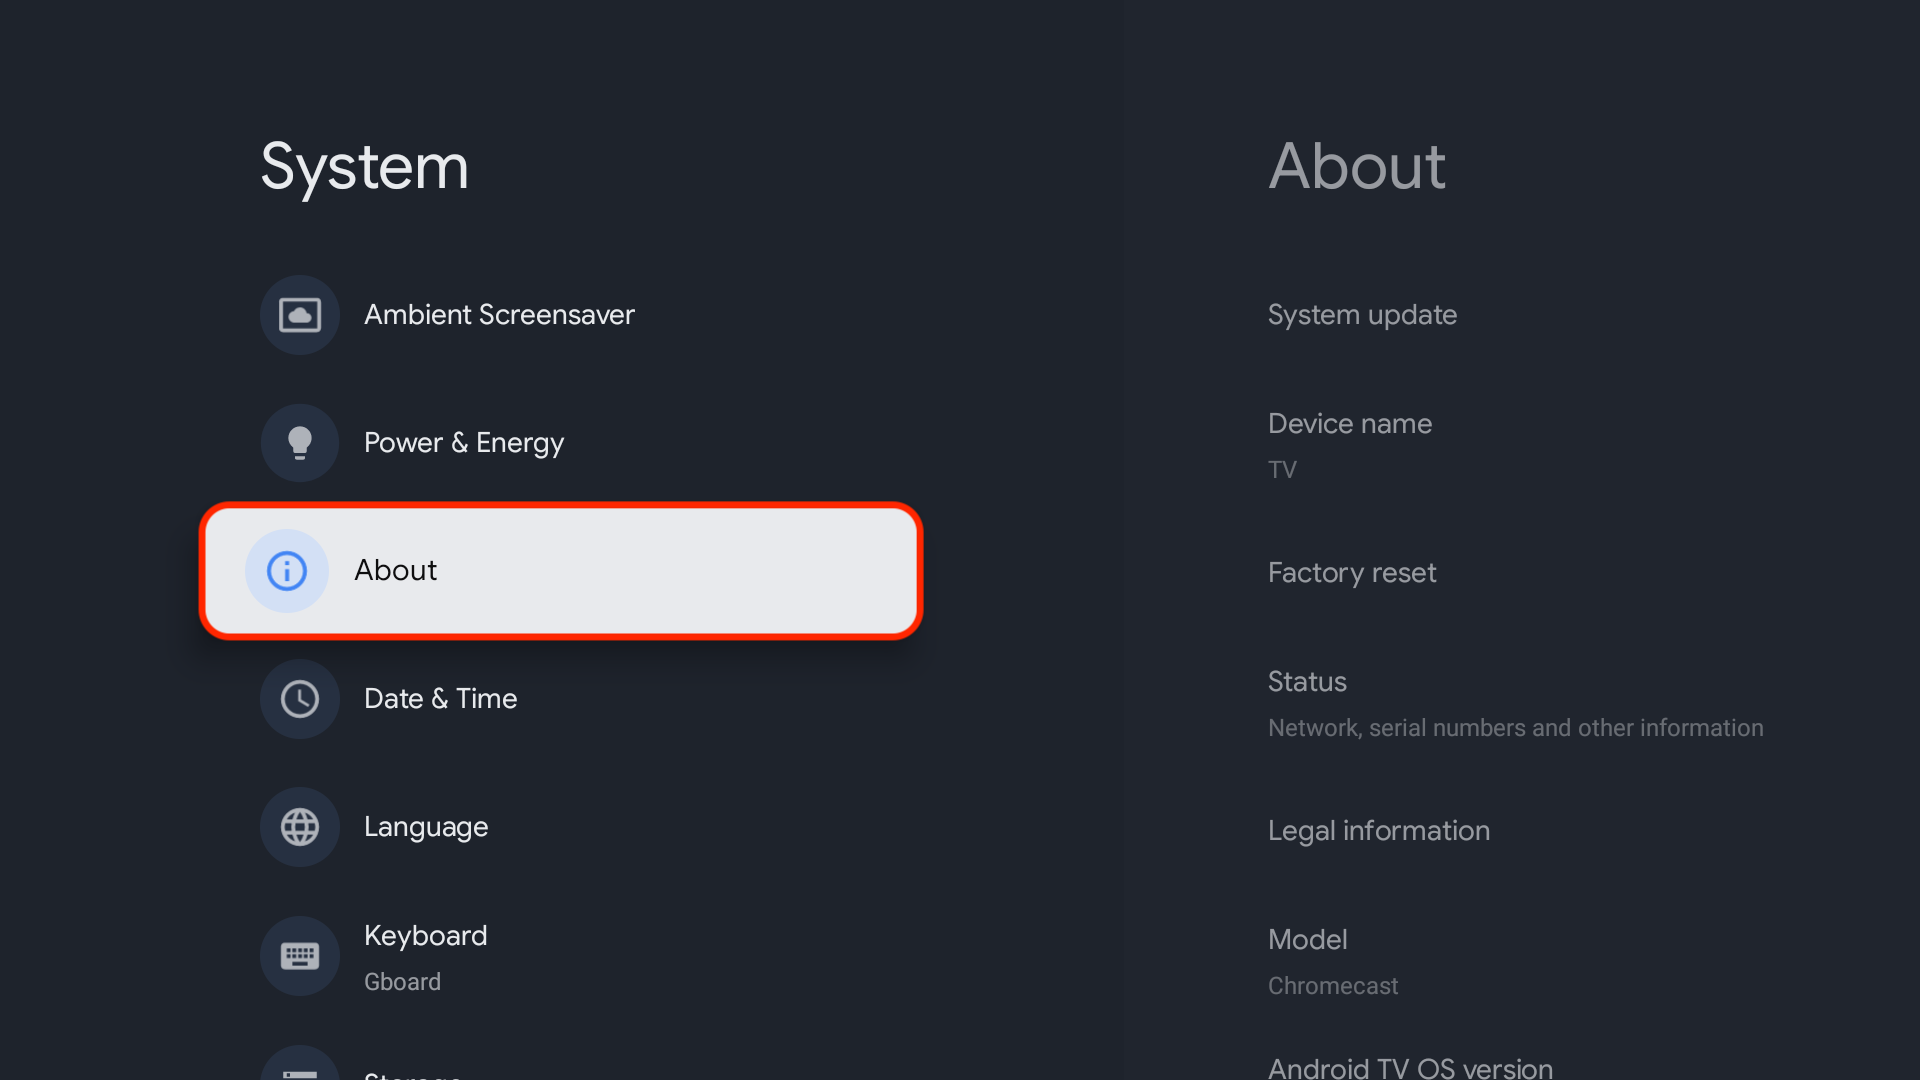Select System update option
1920x1080 pixels.
click(1362, 314)
